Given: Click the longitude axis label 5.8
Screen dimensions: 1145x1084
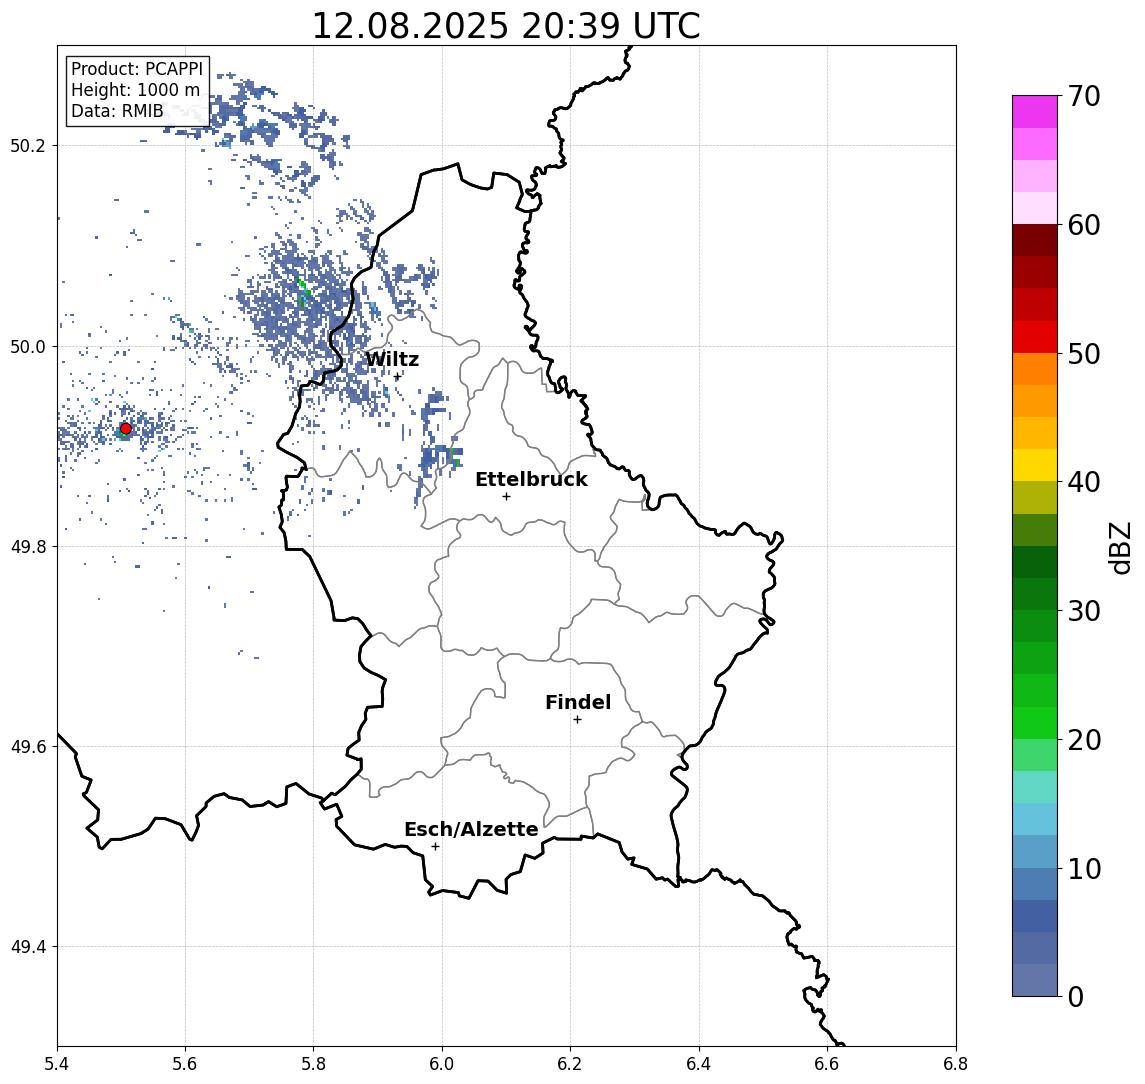Looking at the screenshot, I should point(313,1064).
